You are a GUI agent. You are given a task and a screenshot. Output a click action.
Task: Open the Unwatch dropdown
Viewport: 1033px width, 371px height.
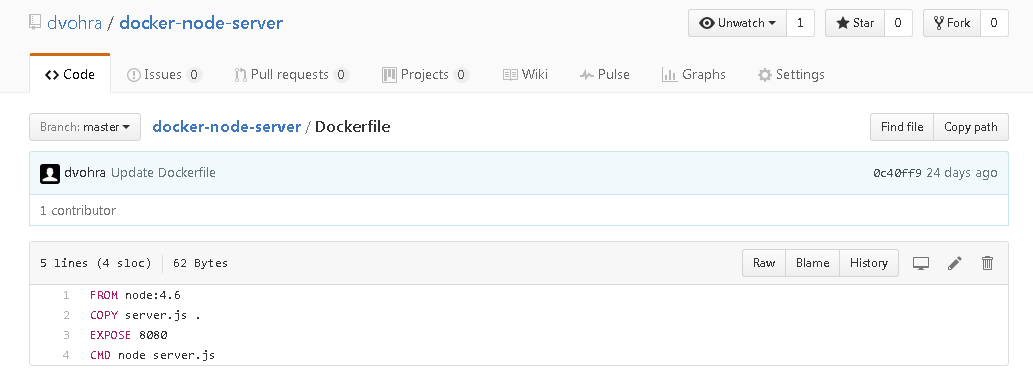pos(737,23)
